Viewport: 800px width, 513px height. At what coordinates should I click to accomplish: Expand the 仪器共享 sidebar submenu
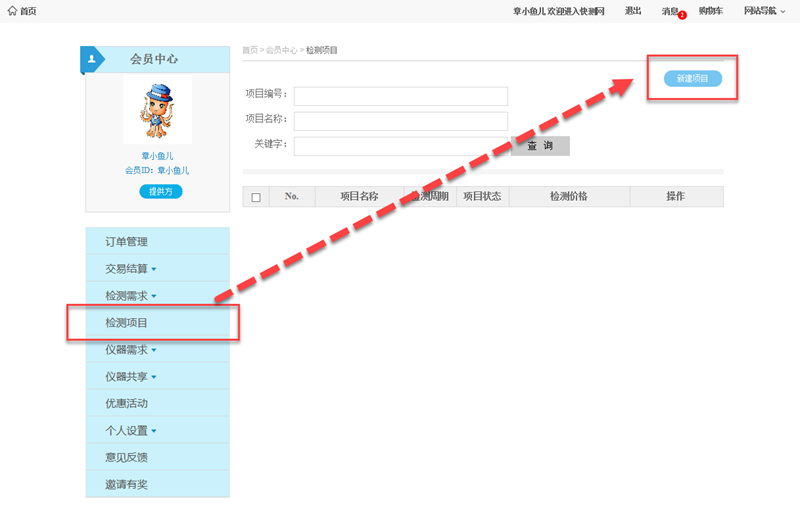(x=131, y=377)
